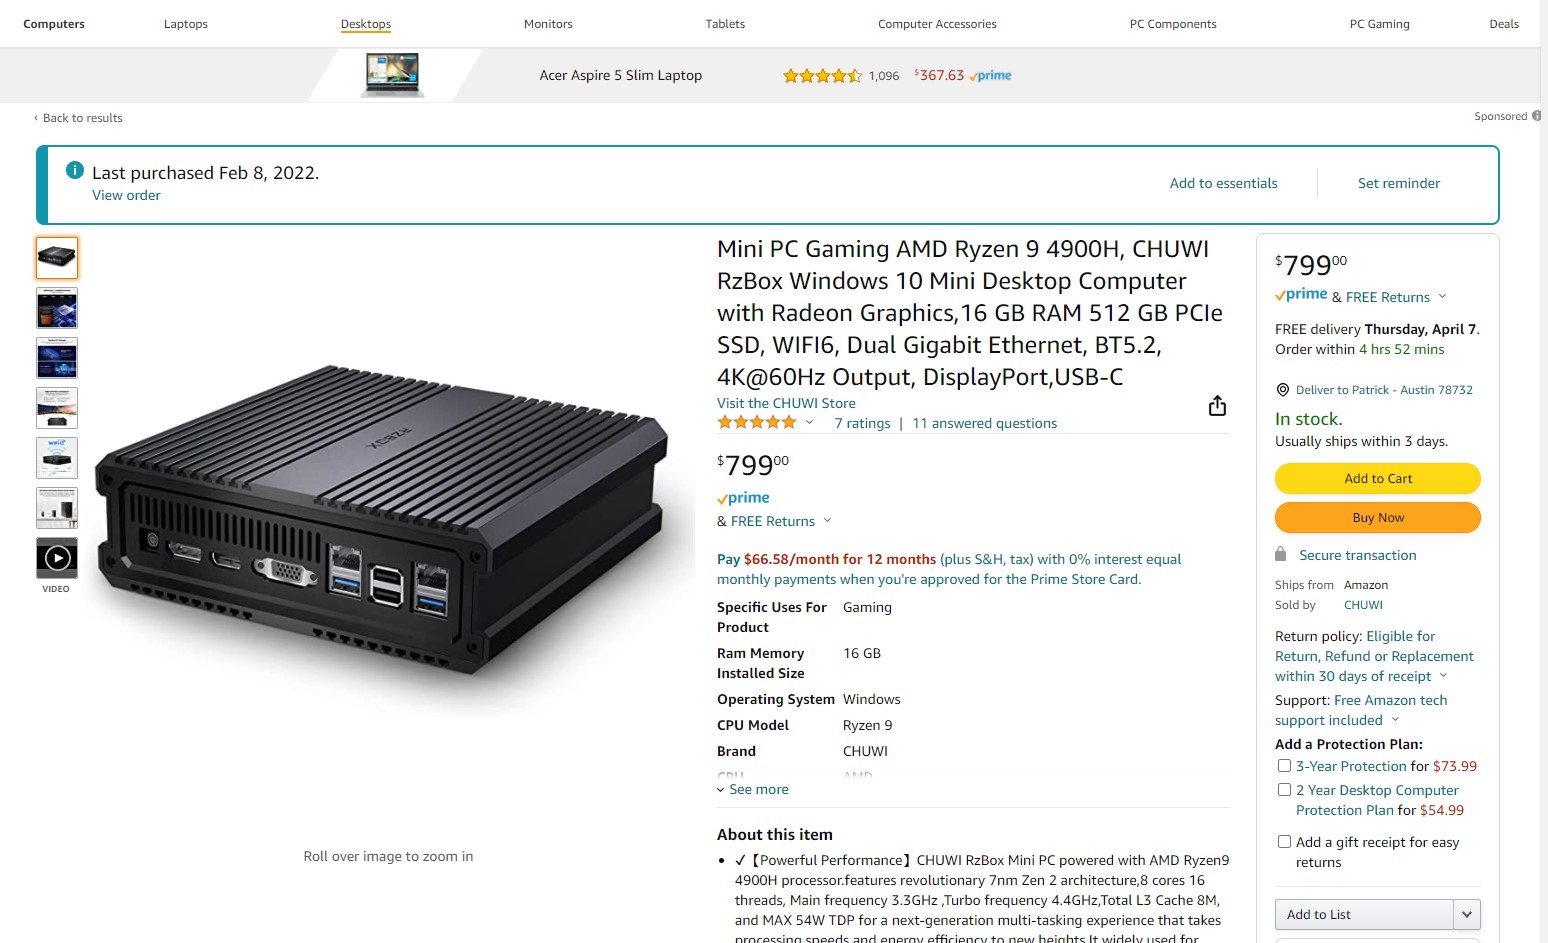Enable the gift receipt checkbox
This screenshot has width=1548, height=943.
pos(1284,841)
